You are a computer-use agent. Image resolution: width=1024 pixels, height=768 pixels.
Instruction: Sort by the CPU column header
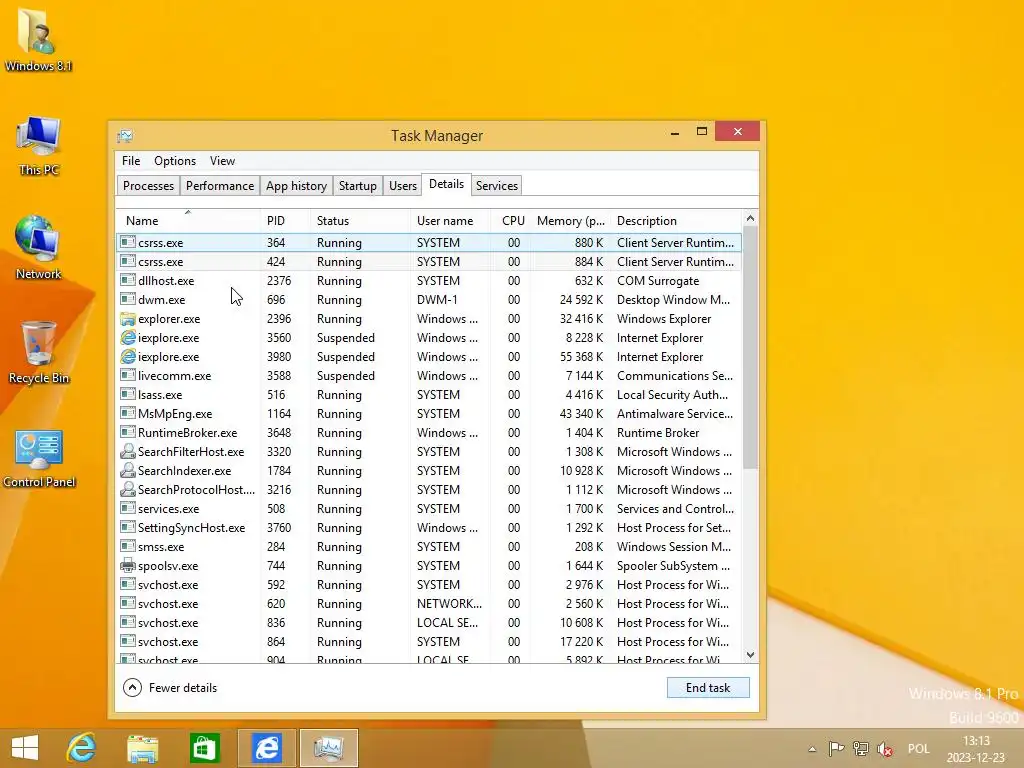pyautogui.click(x=510, y=221)
